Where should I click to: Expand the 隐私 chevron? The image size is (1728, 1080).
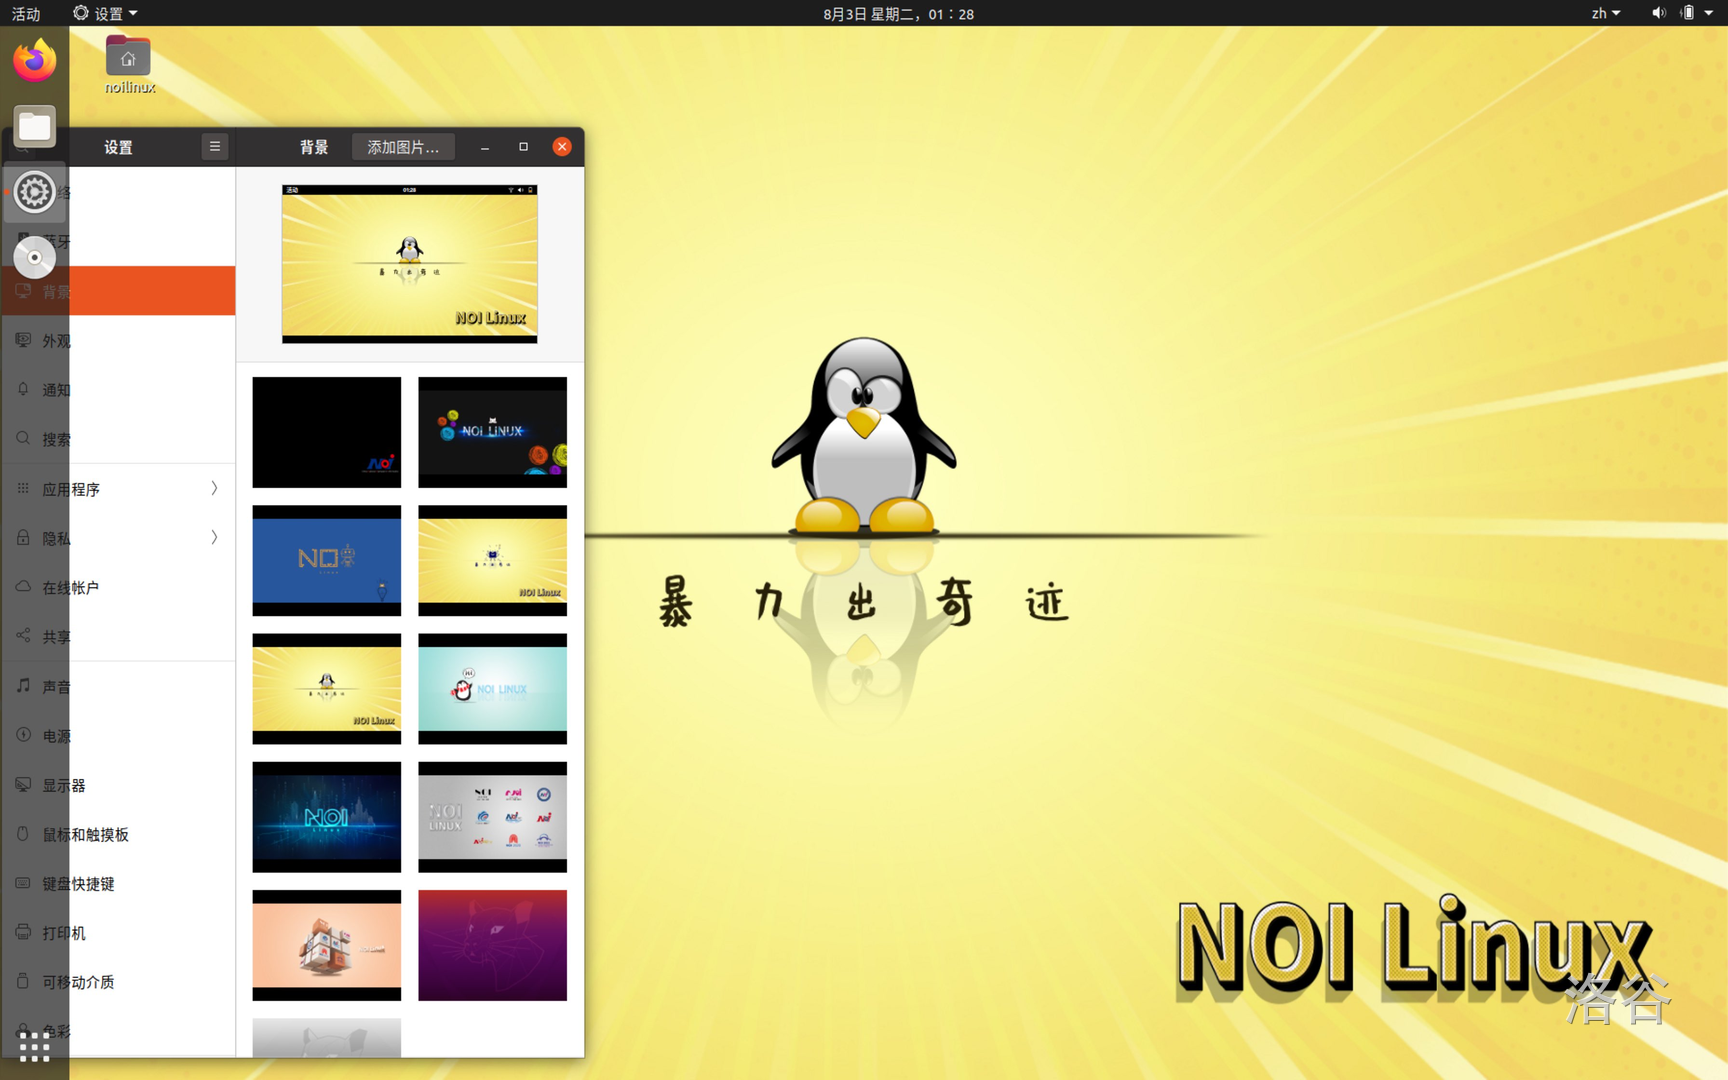214,537
